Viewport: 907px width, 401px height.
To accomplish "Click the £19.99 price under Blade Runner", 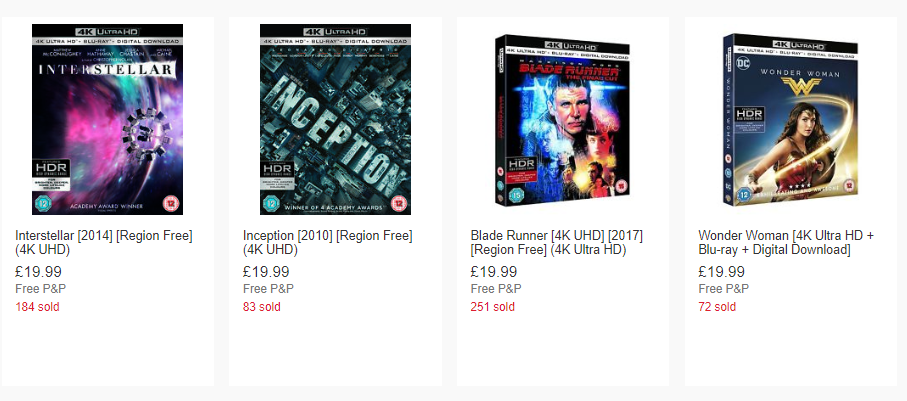I will (x=494, y=272).
